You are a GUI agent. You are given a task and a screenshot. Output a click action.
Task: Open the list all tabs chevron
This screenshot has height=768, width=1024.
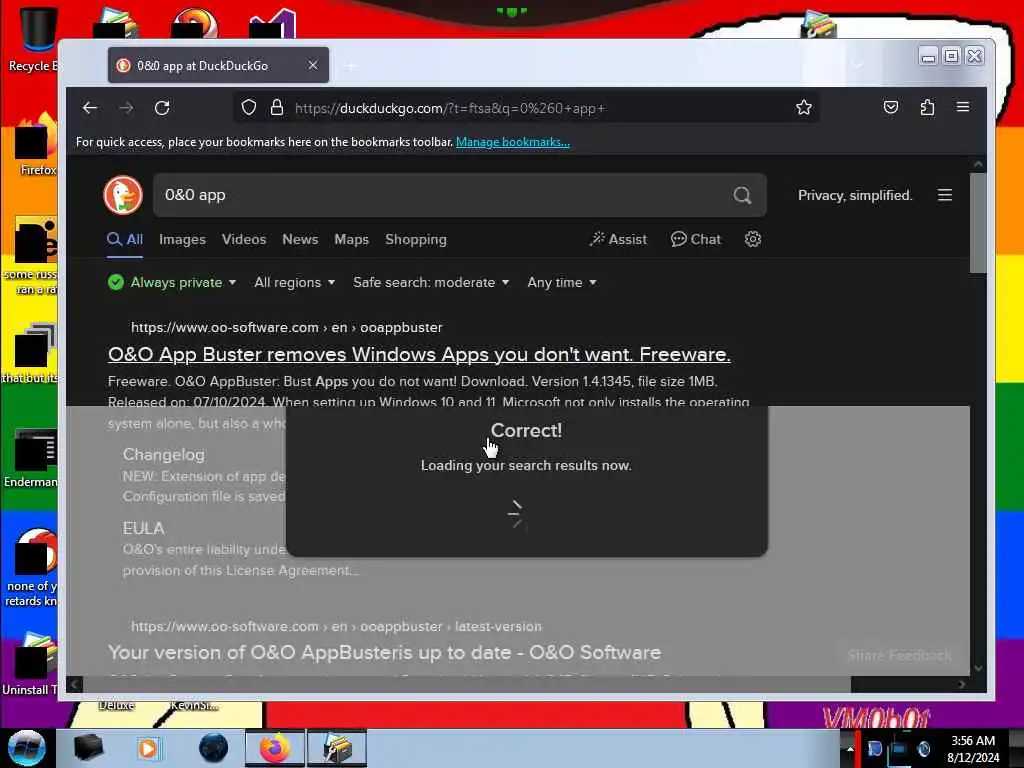click(857, 65)
